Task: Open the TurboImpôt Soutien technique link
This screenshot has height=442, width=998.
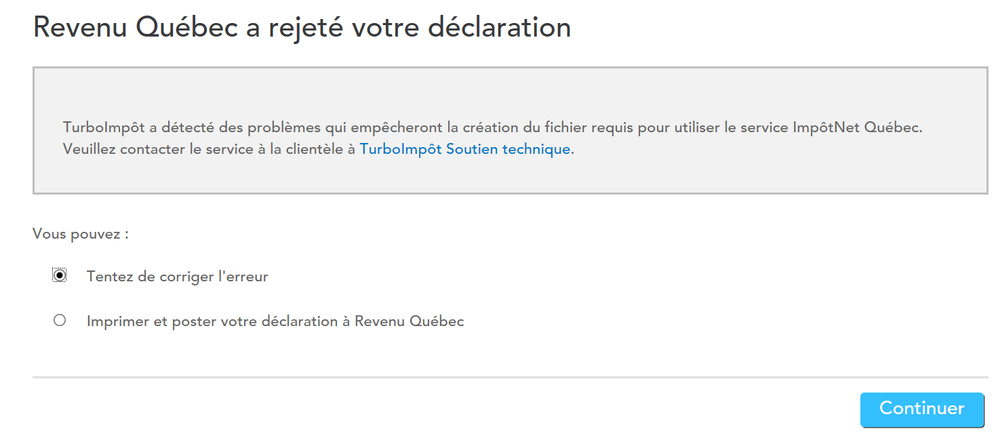Action: click(466, 149)
